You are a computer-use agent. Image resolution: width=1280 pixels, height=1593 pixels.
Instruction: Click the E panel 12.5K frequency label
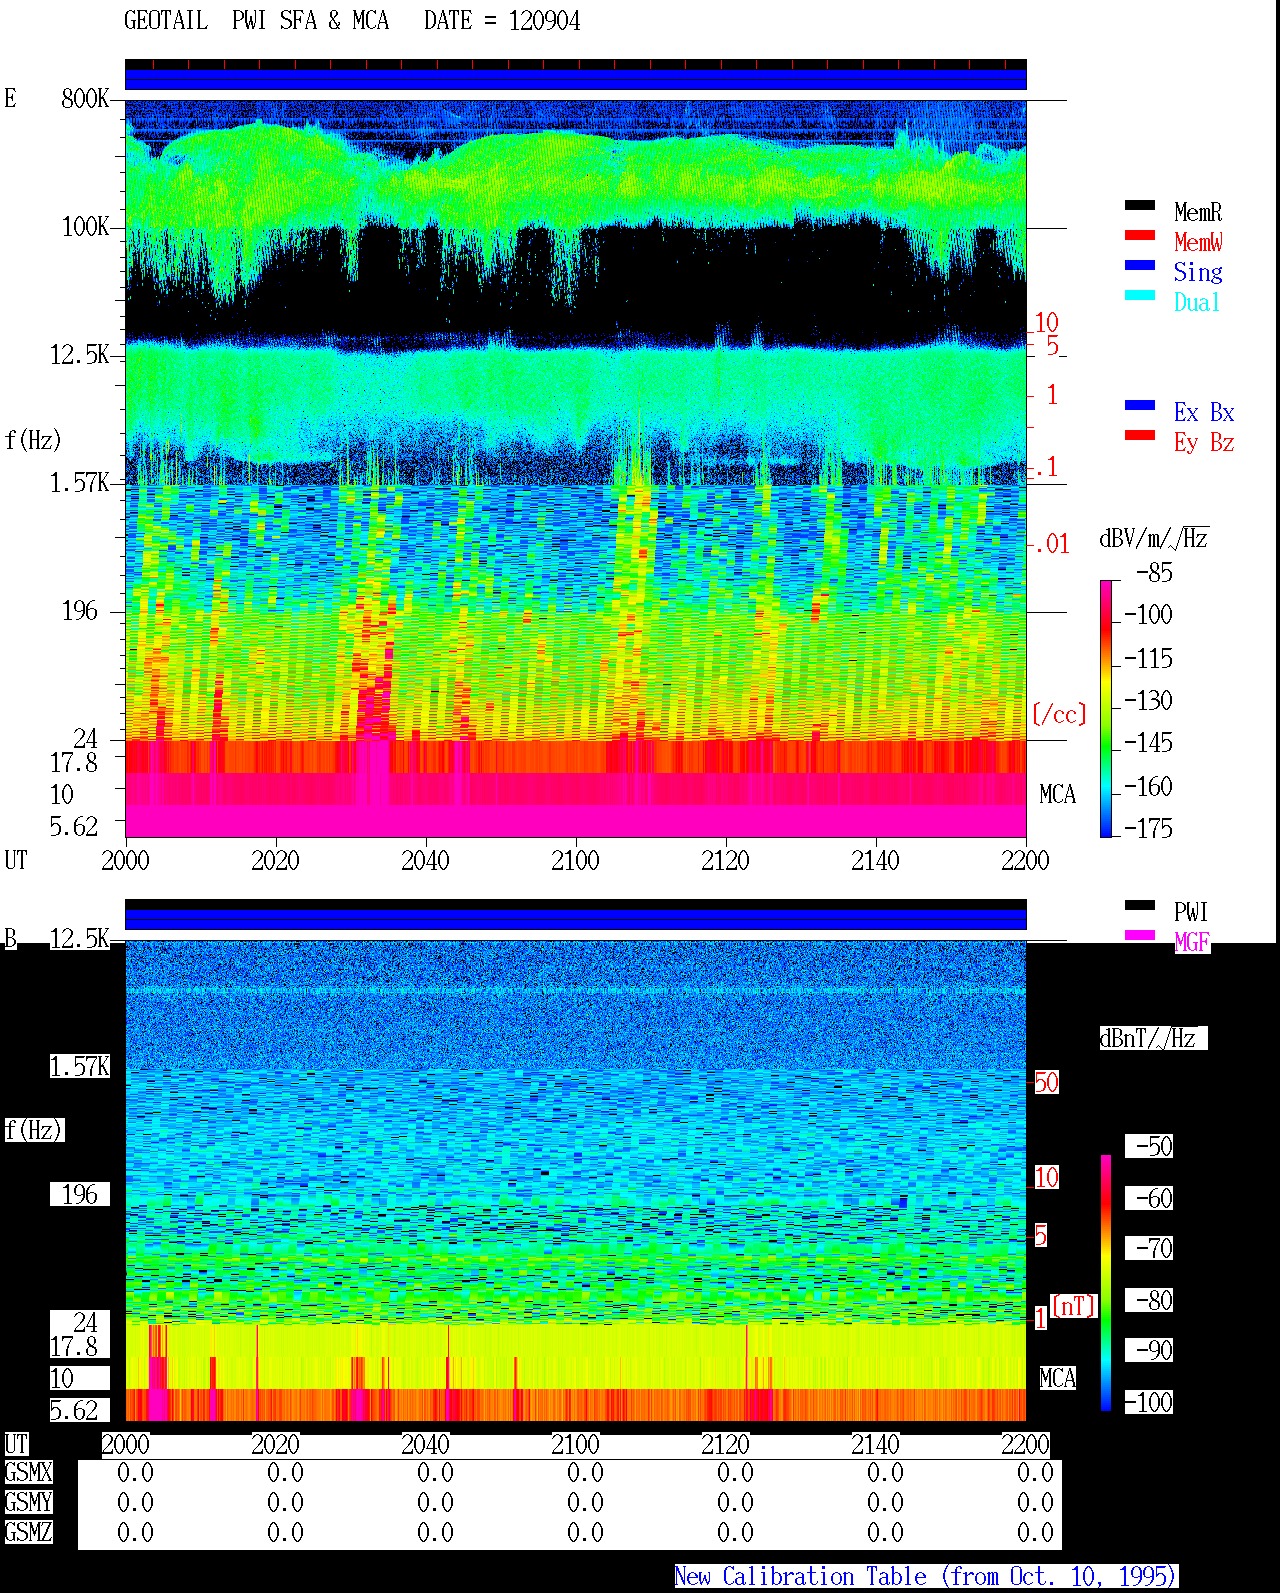79,354
